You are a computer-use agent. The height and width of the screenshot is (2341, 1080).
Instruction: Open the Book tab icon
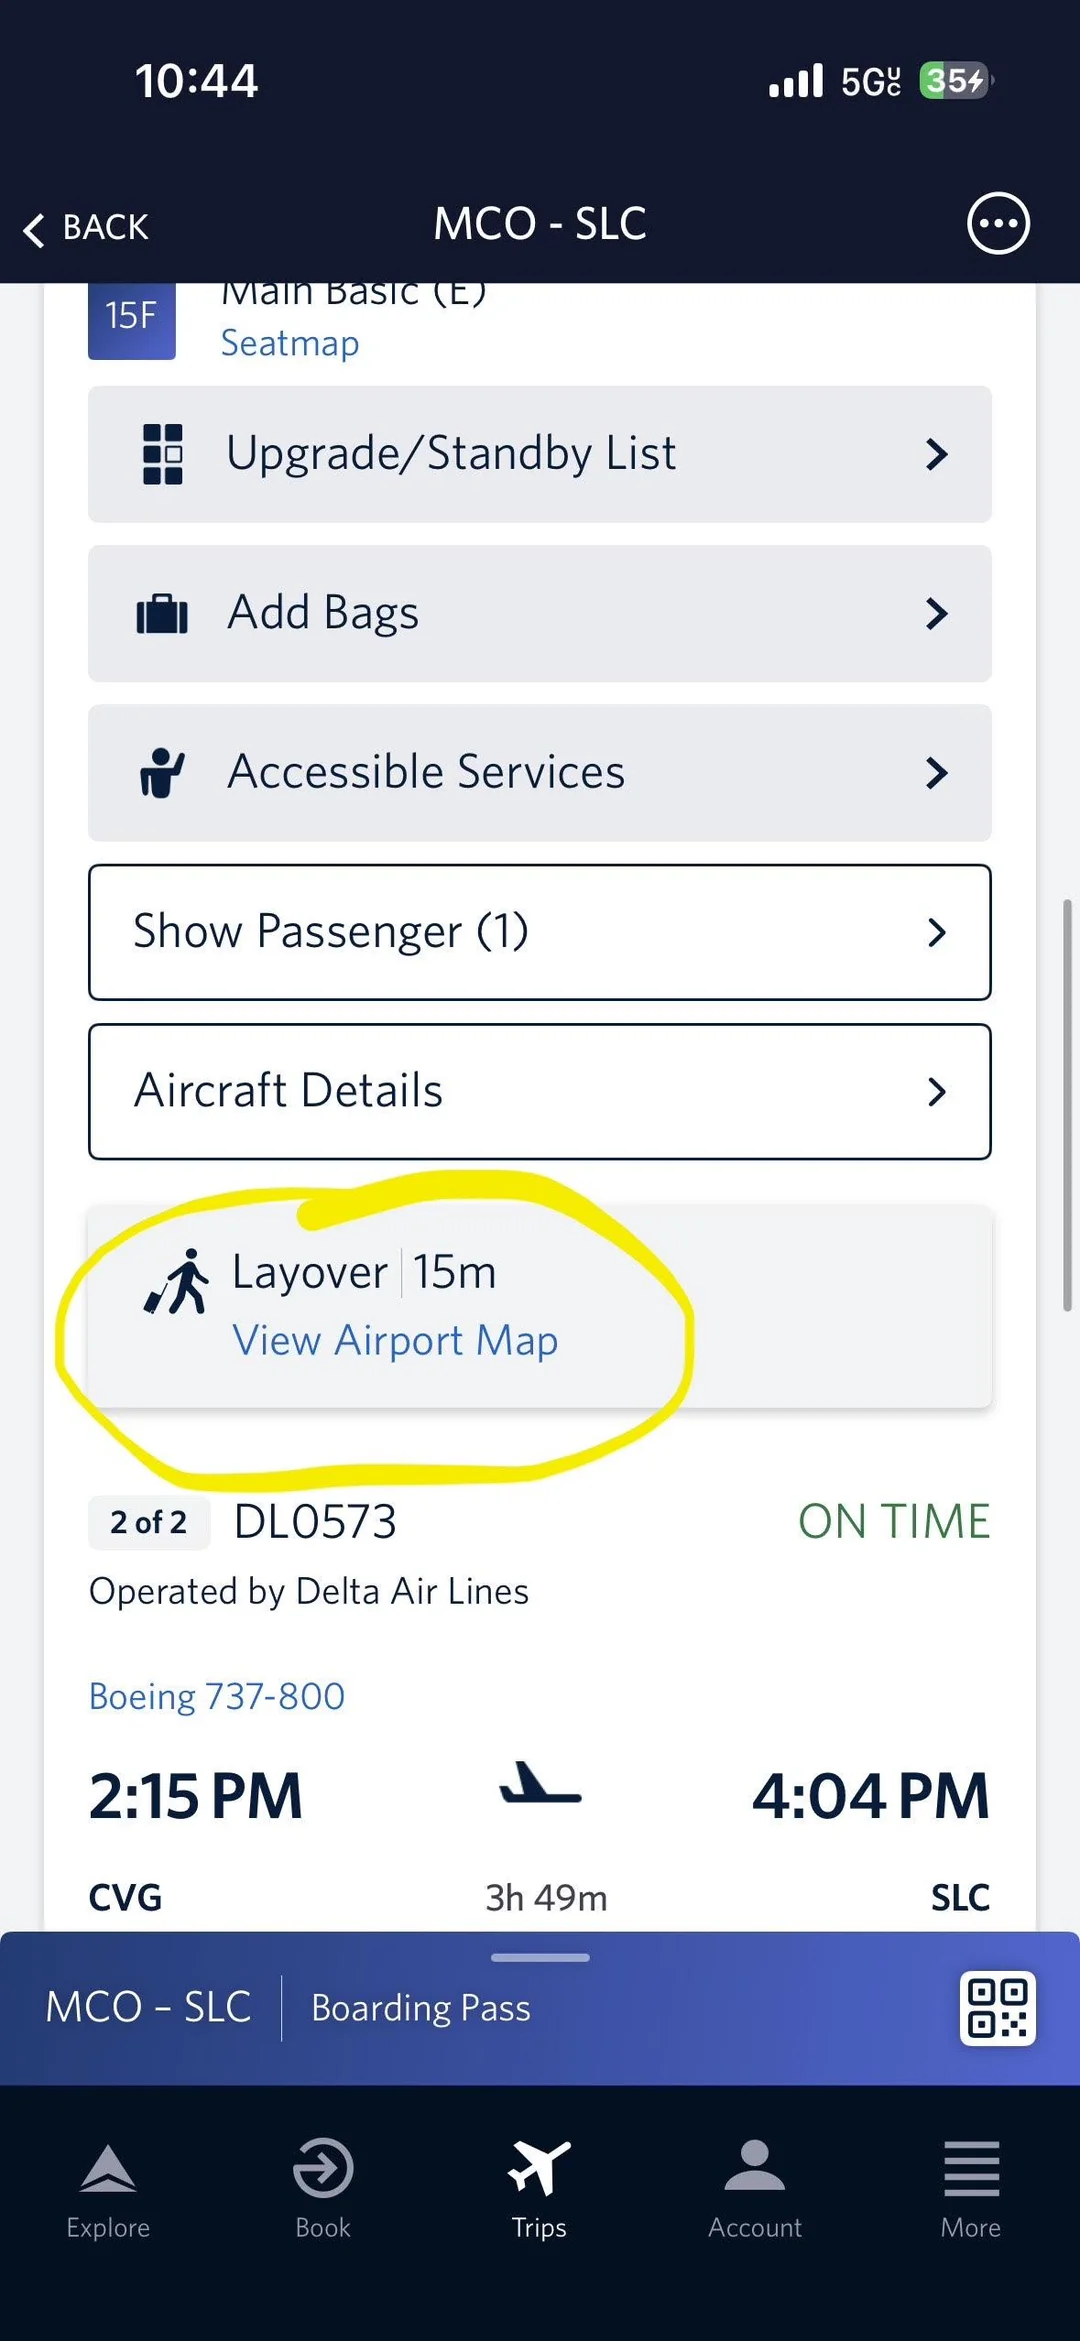[323, 2169]
